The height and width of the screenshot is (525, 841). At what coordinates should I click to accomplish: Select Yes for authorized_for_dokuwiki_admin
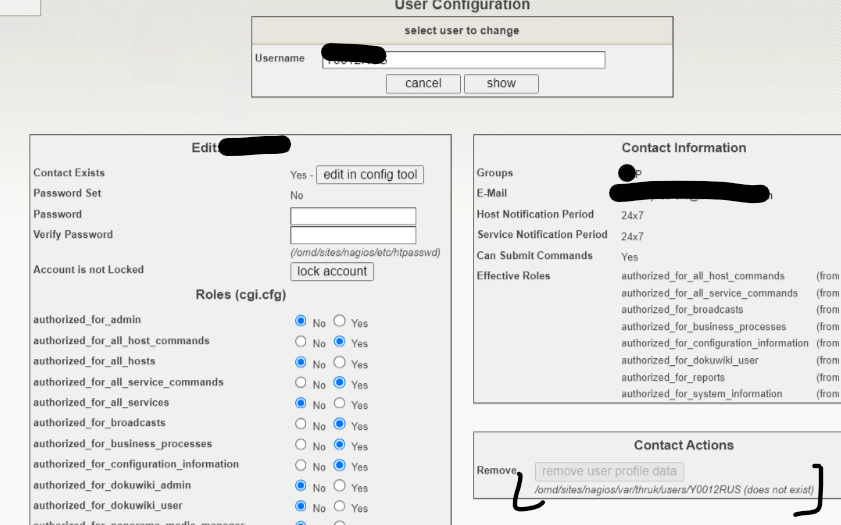(340, 487)
